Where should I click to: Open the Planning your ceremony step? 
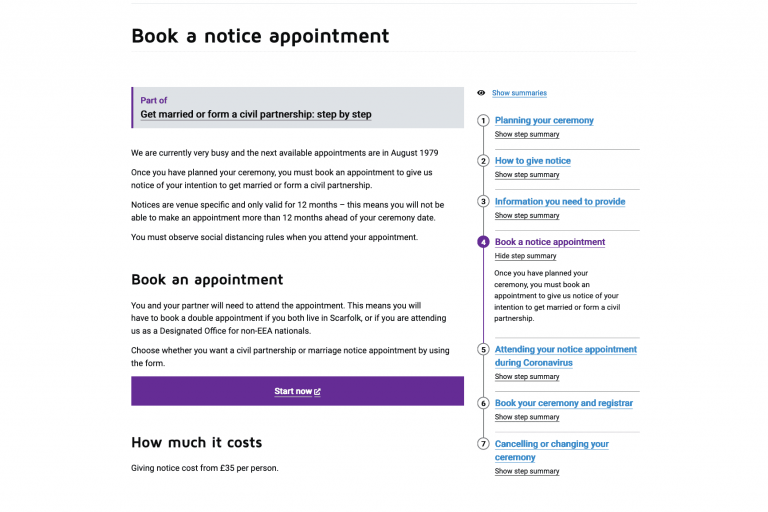coord(544,121)
